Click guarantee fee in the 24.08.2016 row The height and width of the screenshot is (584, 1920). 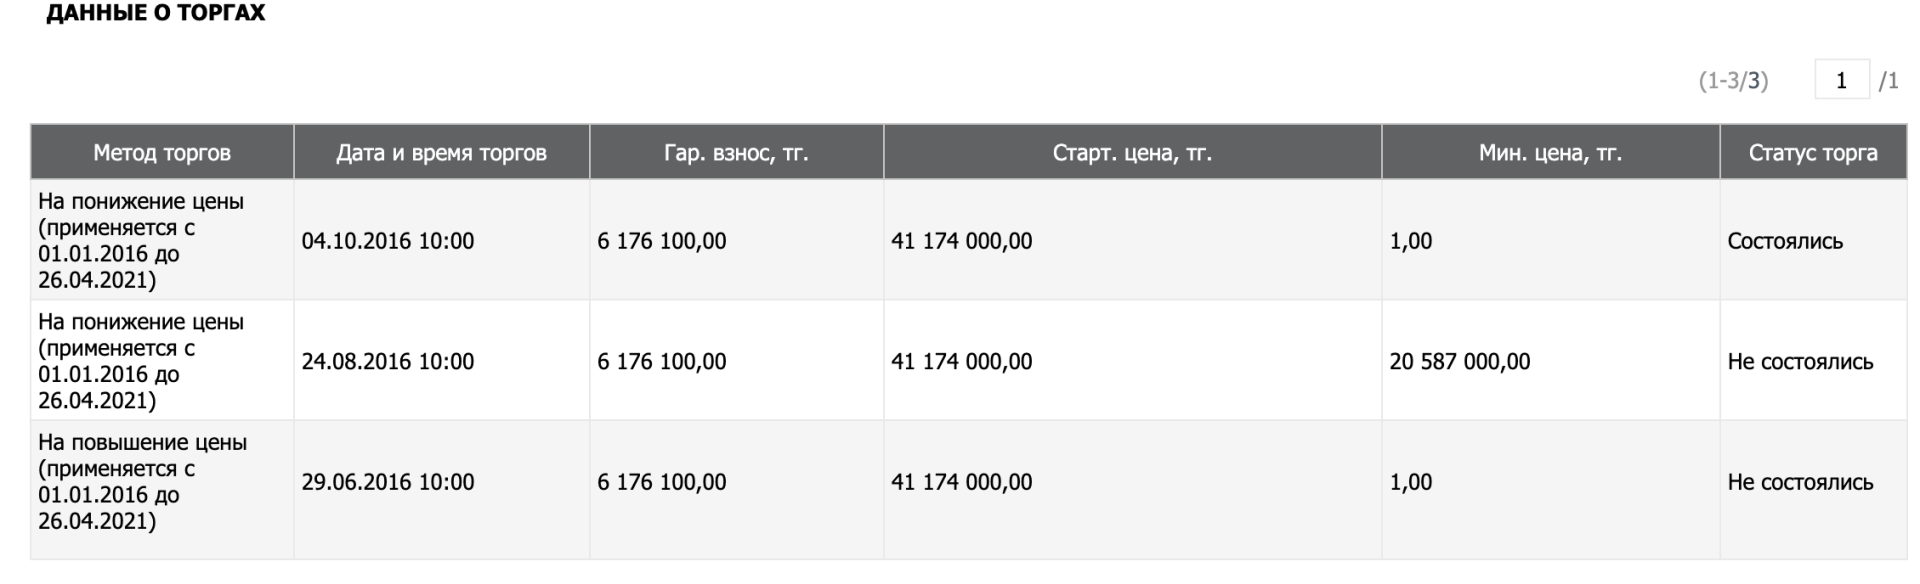coord(662,362)
